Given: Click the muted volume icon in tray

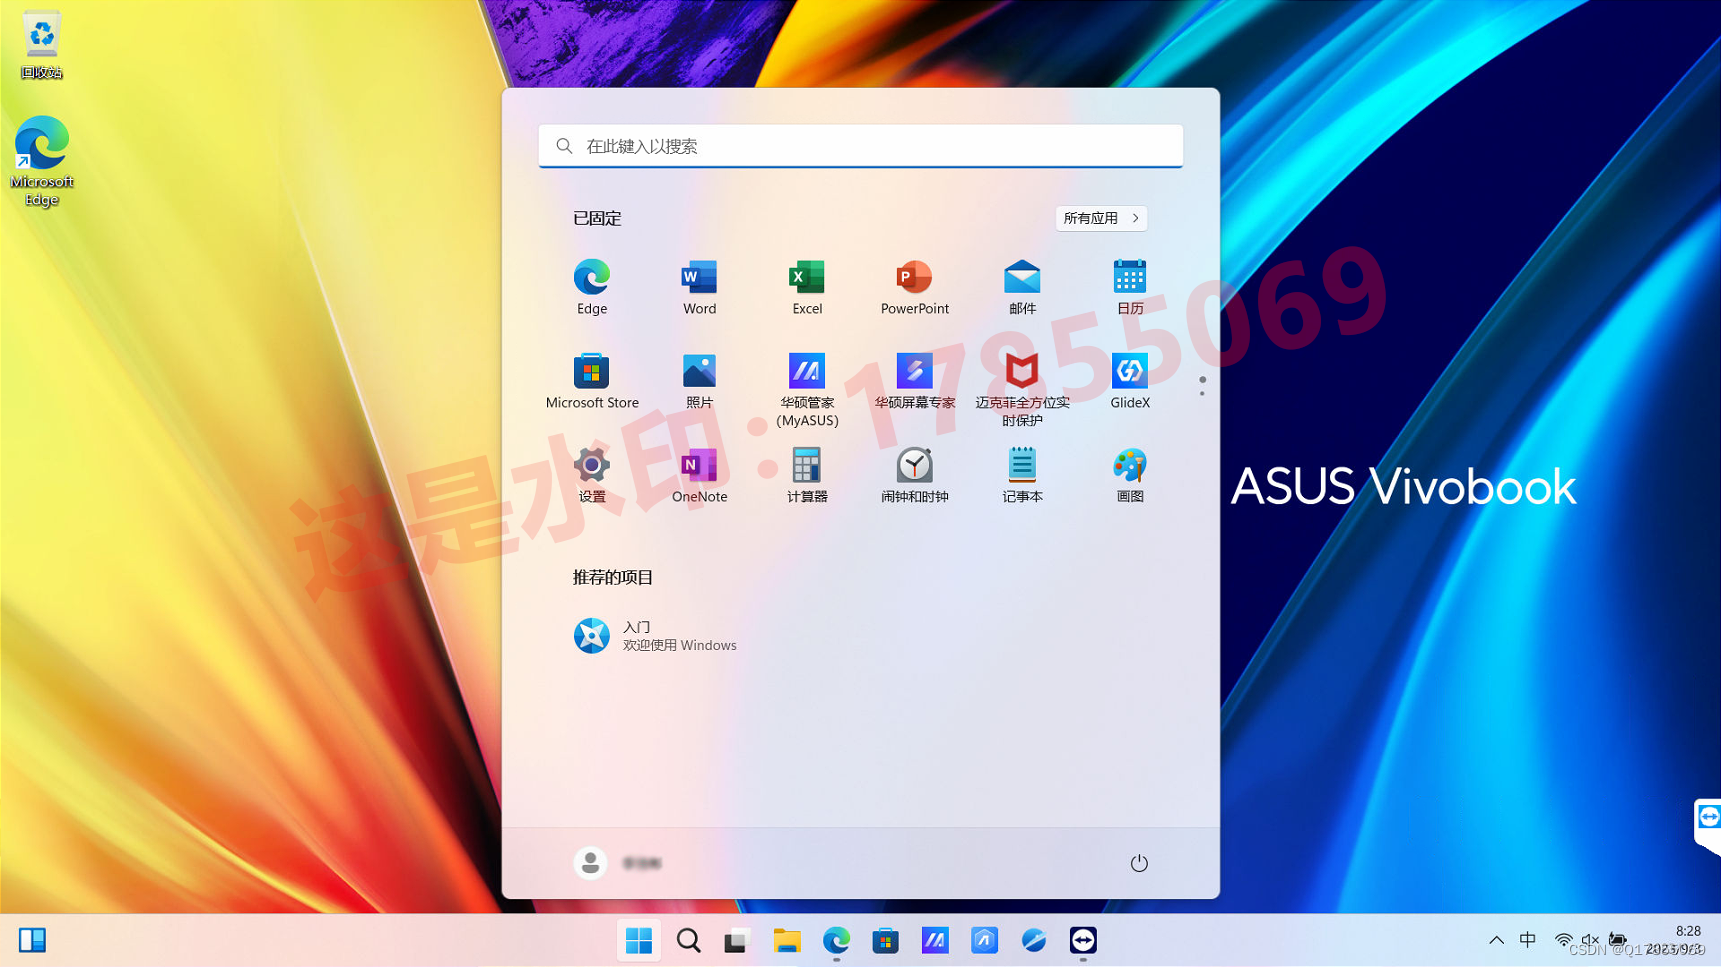Looking at the screenshot, I should (1590, 940).
